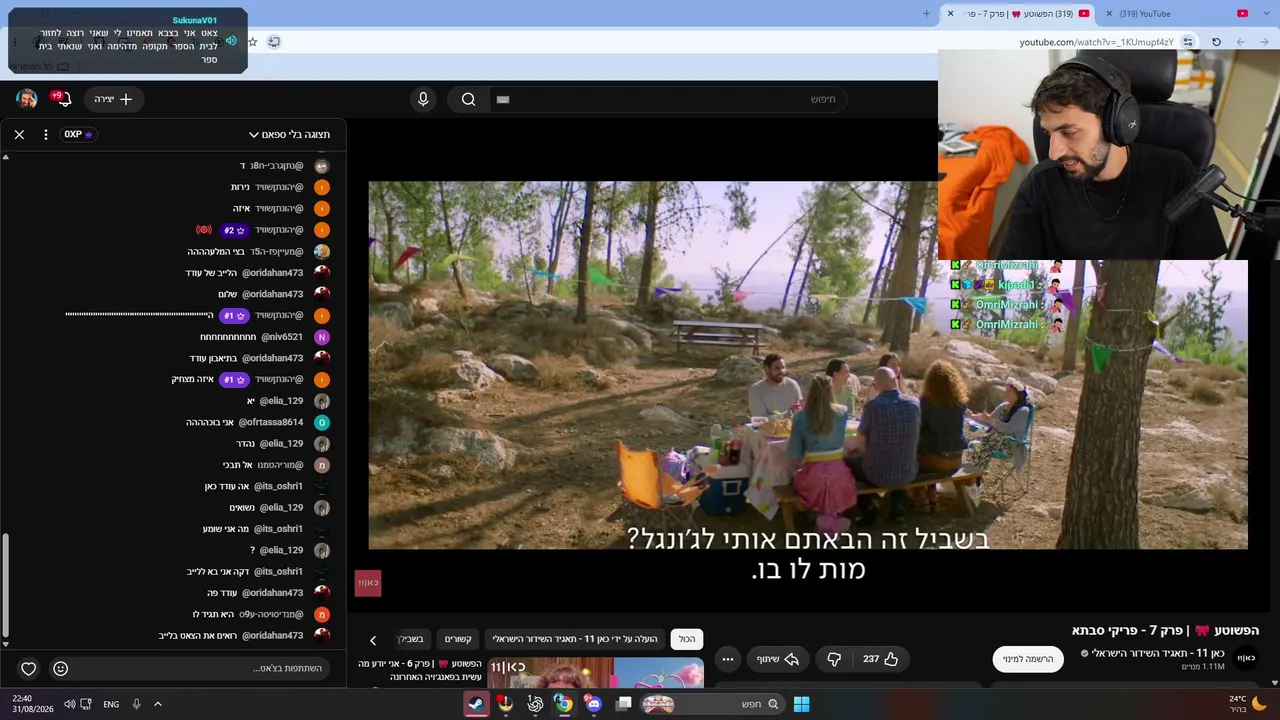Click the site settings icon in address bar
This screenshot has height=720, width=1280.
[x=1188, y=42]
